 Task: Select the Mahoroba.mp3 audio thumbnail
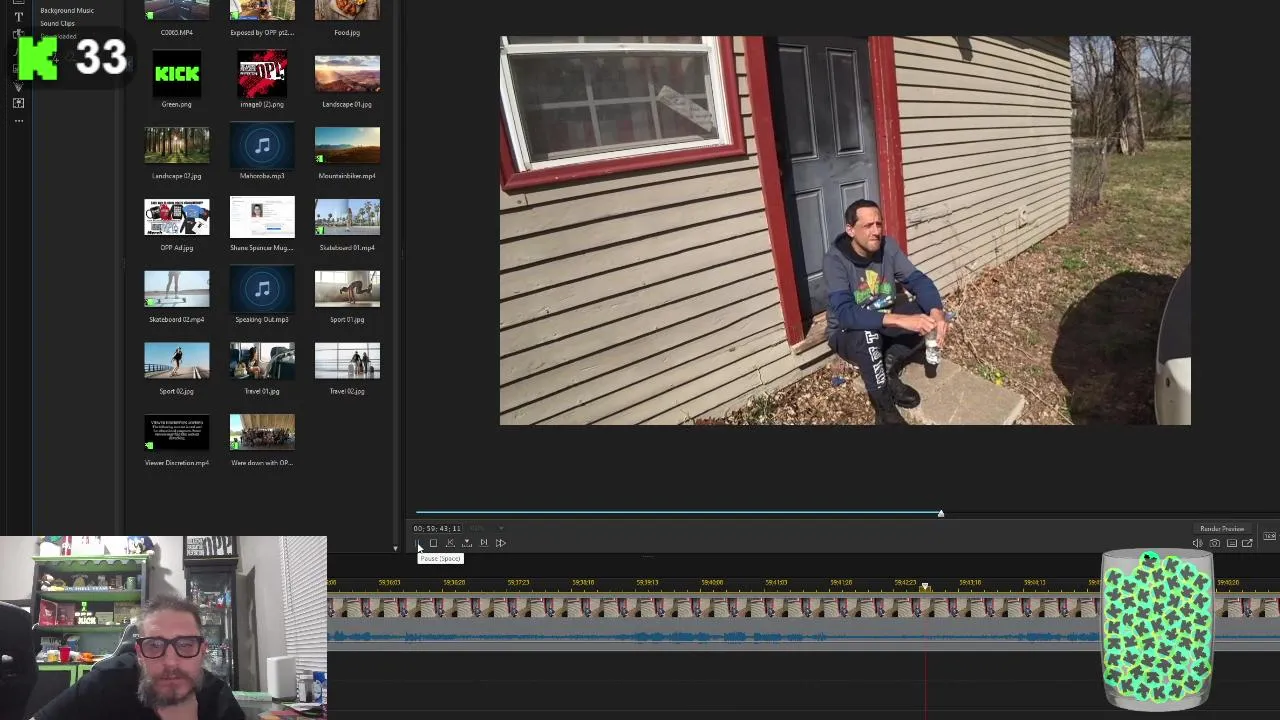point(262,146)
